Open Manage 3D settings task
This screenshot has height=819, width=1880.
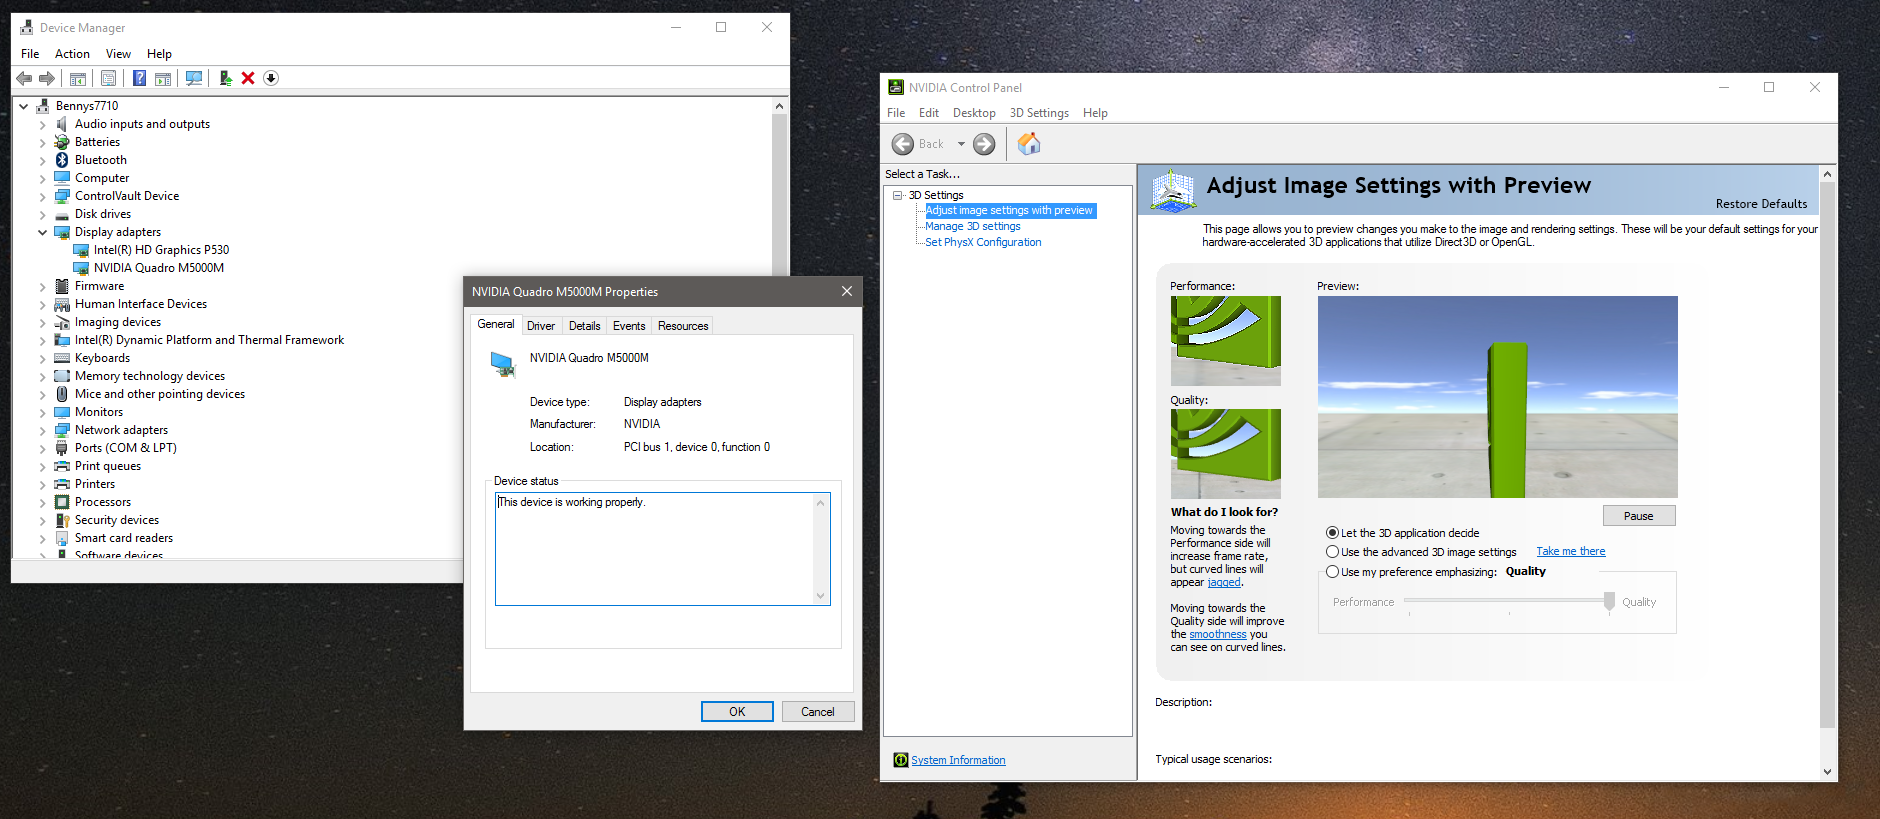[x=972, y=226]
